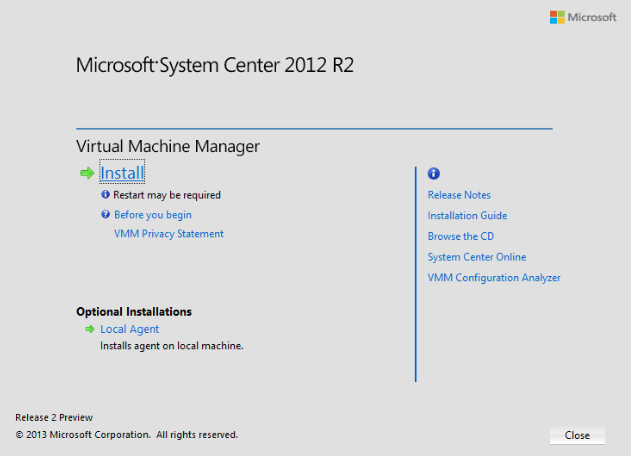The image size is (632, 456).
Task: Click the green arrow beside Install
Action: pyautogui.click(x=86, y=173)
